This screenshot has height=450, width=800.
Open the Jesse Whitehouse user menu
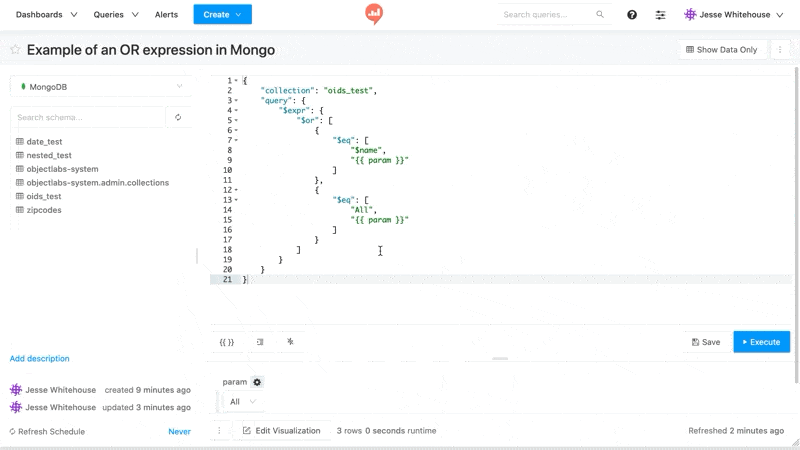point(734,14)
